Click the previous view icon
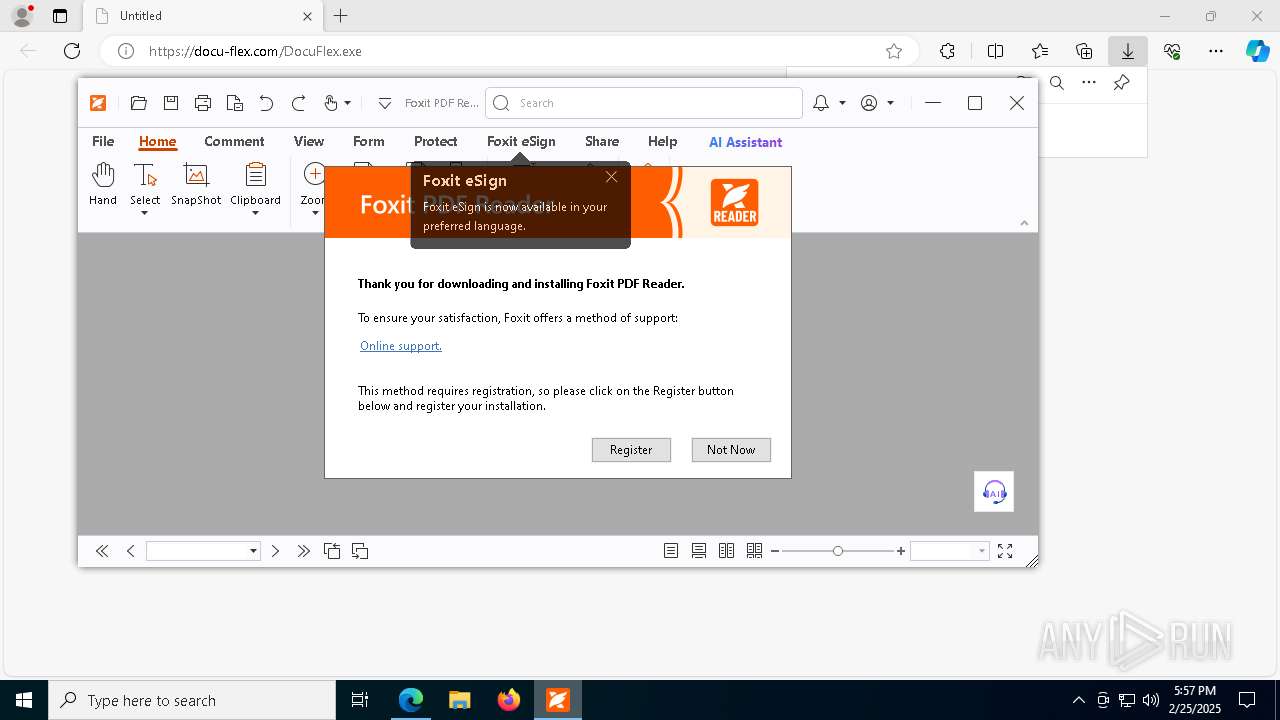 point(332,551)
